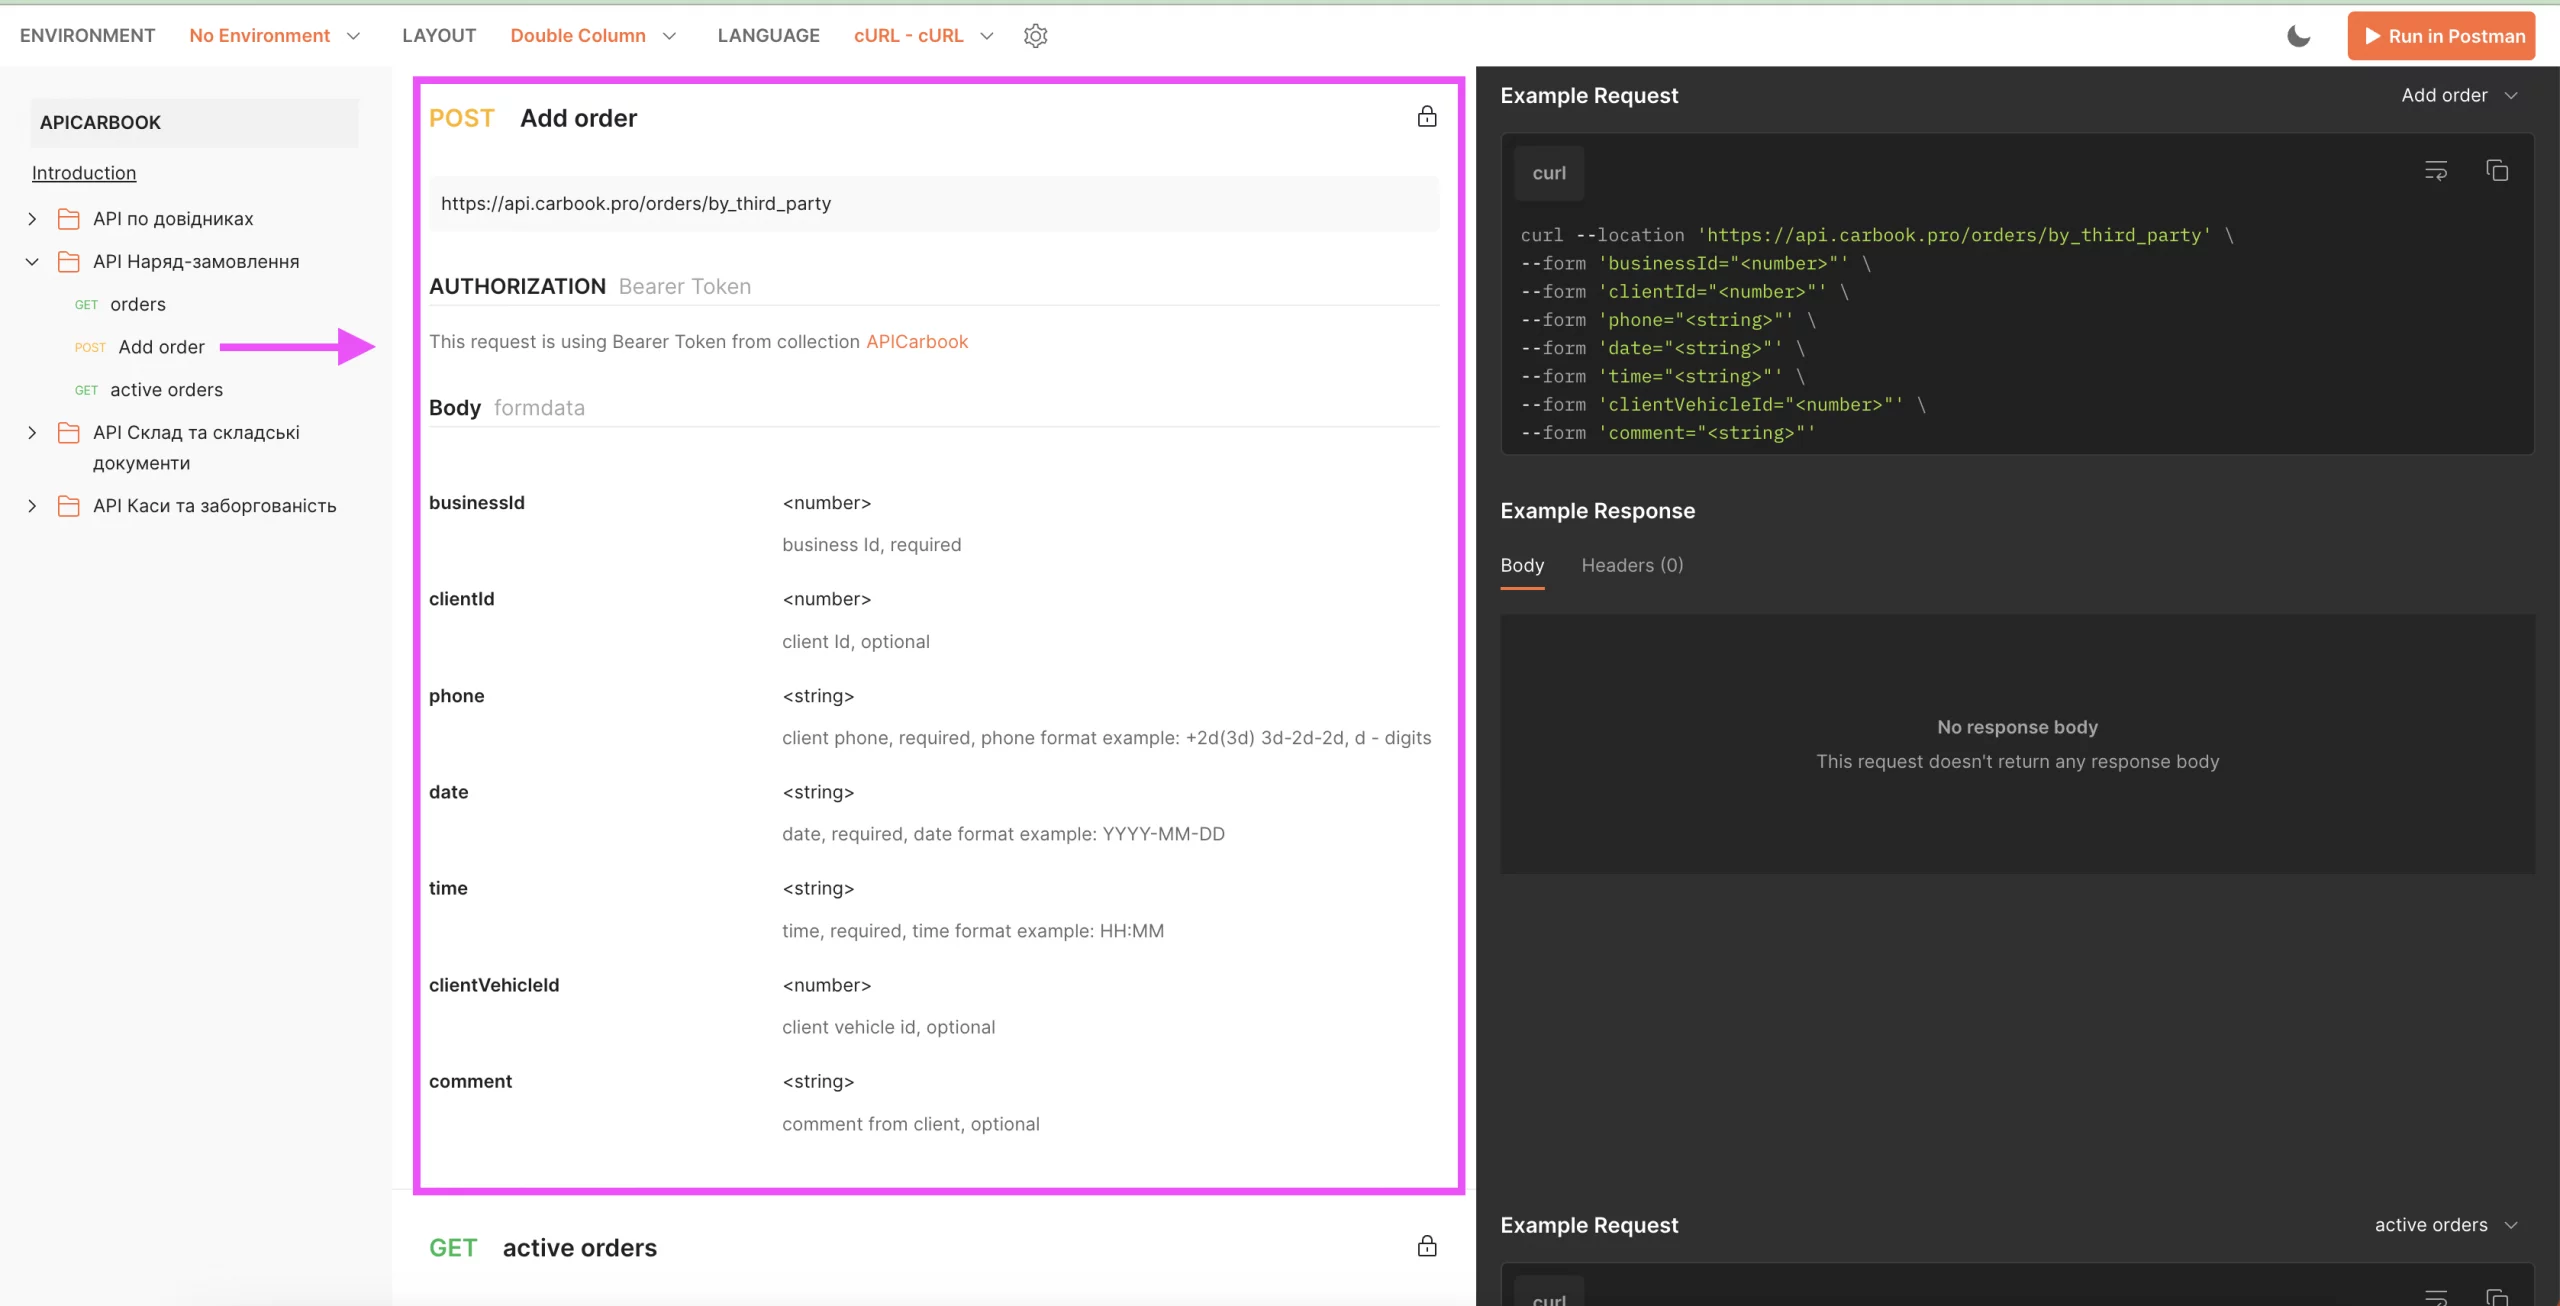Click the Run in Postman button
This screenshot has height=1306, width=2560.
(2441, 36)
